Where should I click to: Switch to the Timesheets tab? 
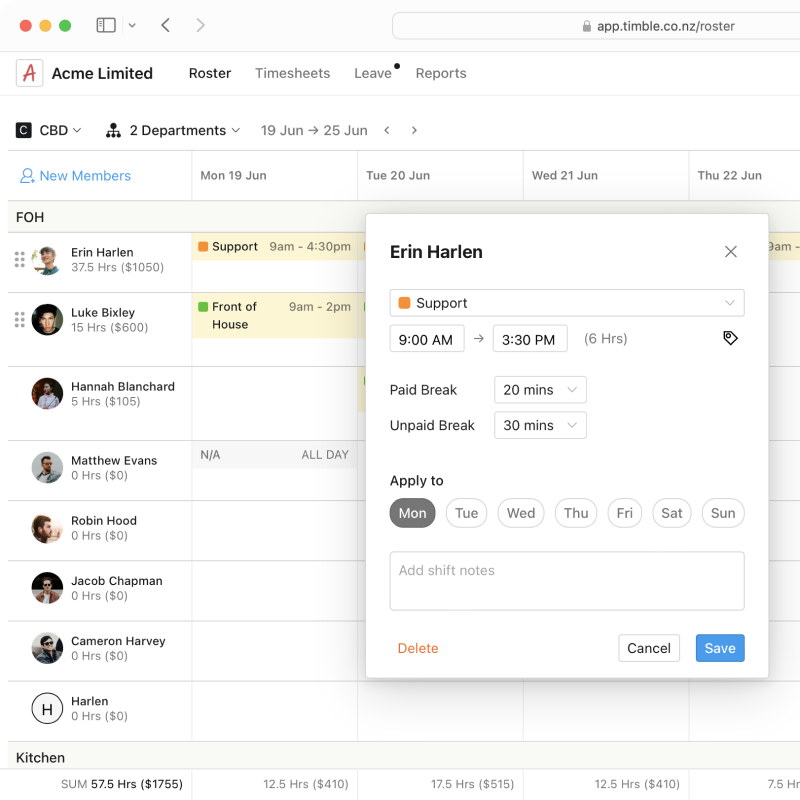292,73
